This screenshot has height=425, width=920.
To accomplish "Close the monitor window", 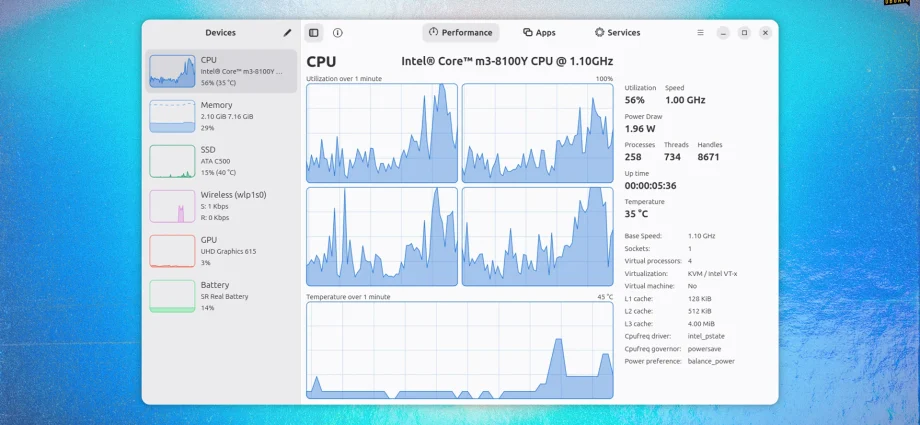I will tap(765, 33).
